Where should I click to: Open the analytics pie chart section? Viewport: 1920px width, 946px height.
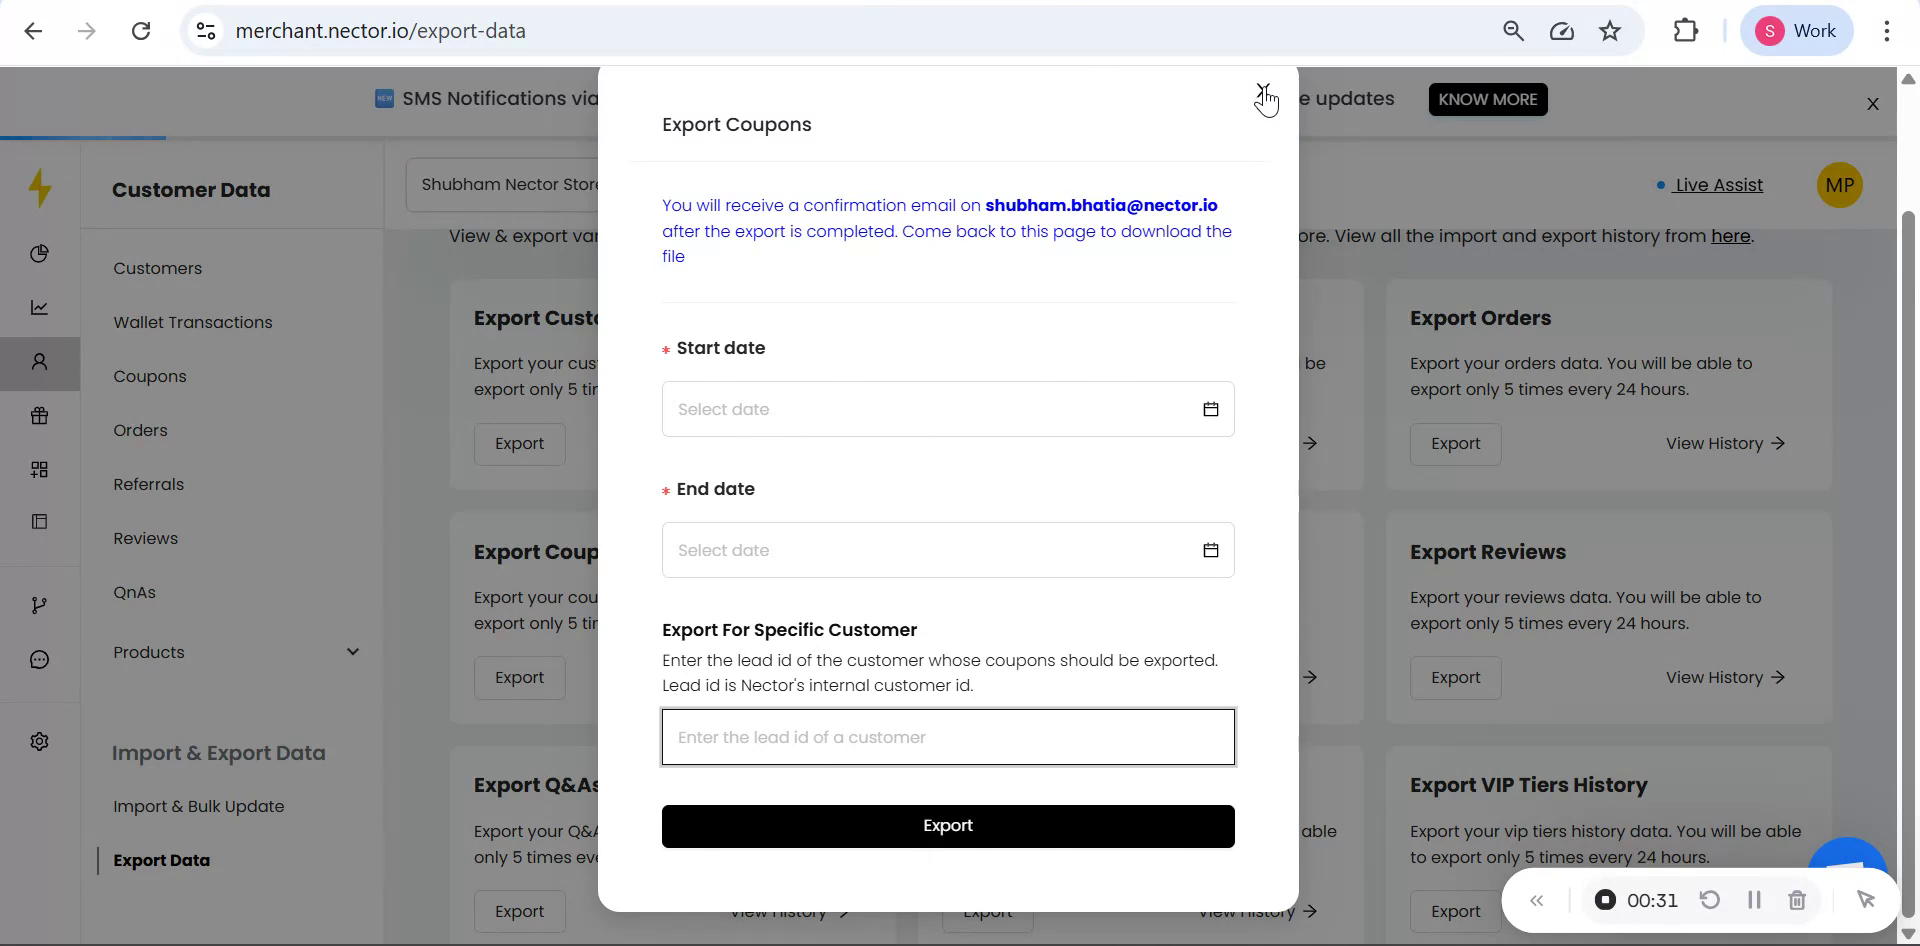click(x=40, y=253)
